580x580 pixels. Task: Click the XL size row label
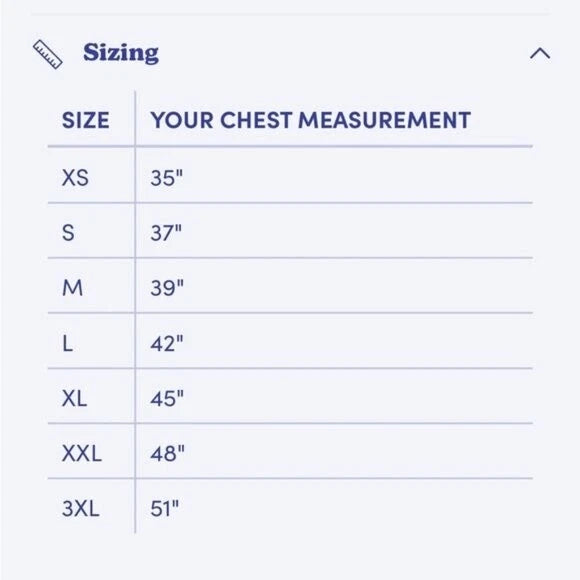pos(74,399)
